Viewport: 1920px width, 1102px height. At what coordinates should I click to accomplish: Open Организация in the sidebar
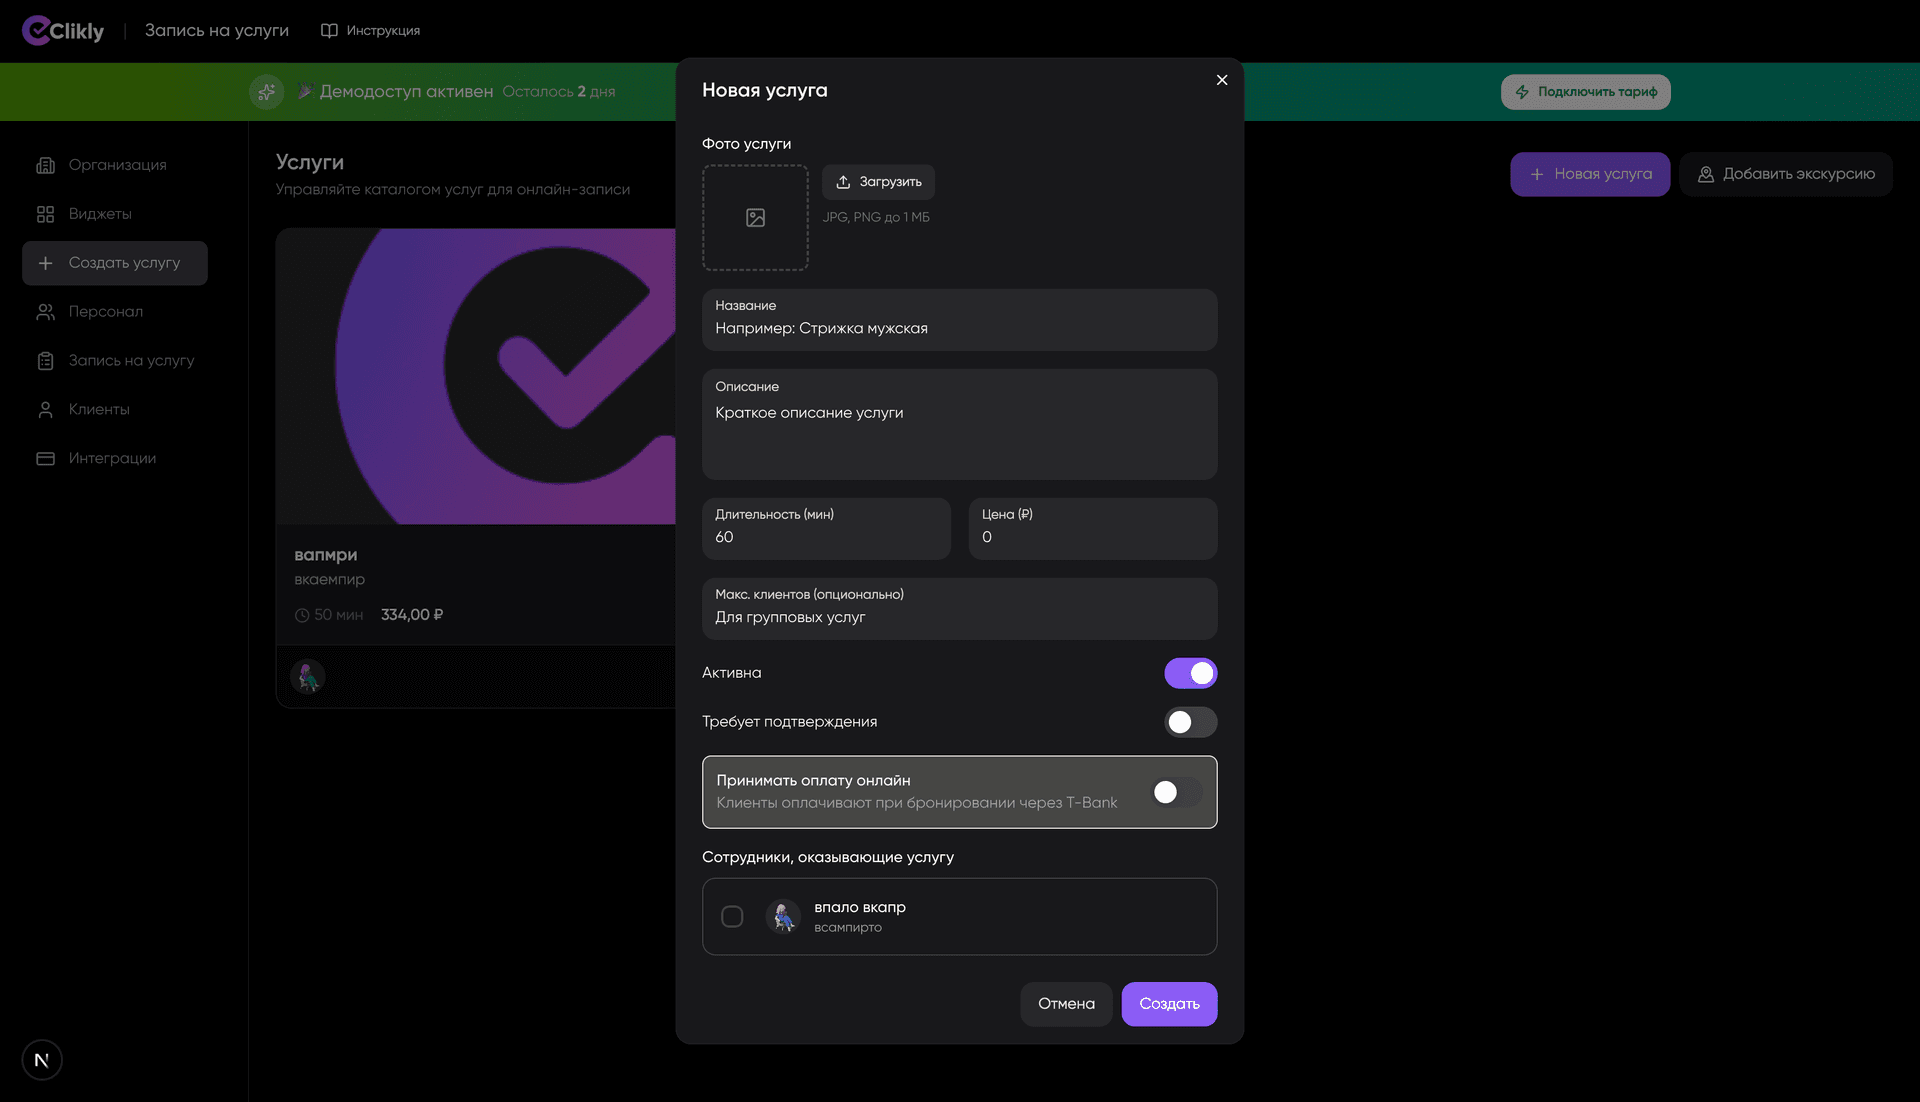(x=117, y=165)
